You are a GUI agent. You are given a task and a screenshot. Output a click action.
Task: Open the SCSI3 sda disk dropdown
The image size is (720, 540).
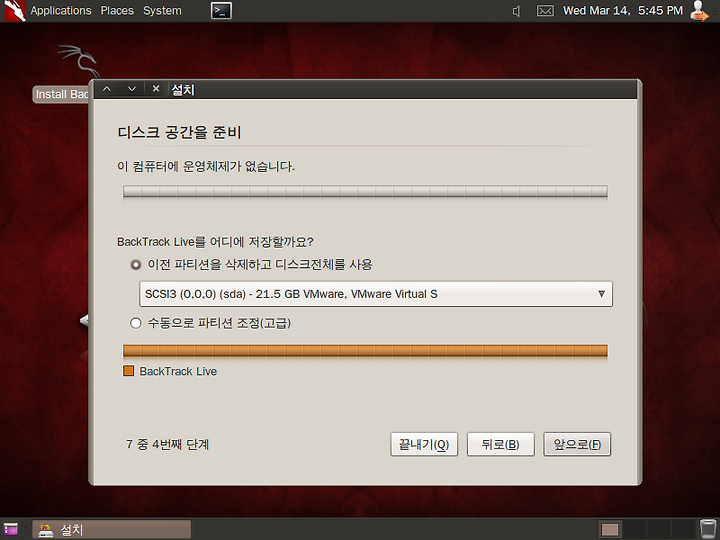[376, 294]
